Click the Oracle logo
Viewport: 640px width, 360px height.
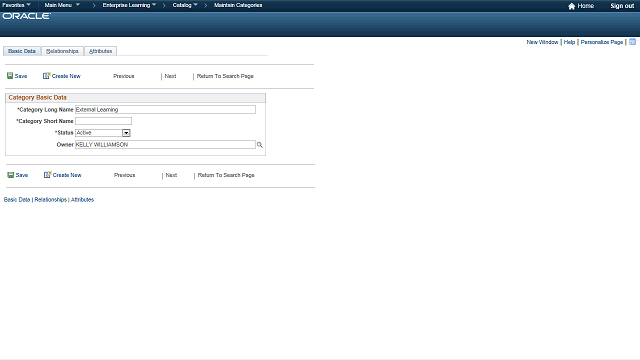pyautogui.click(x=27, y=16)
